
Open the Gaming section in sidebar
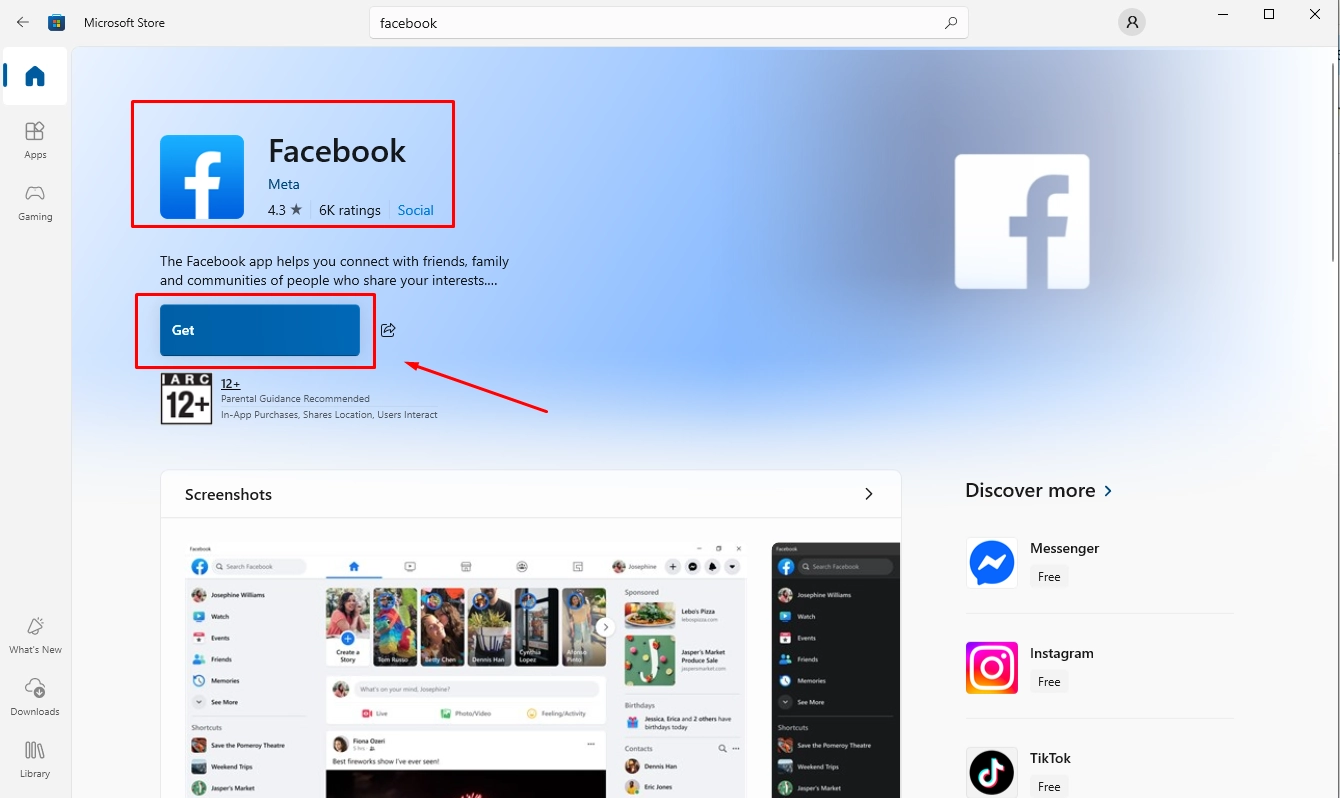pyautogui.click(x=35, y=202)
